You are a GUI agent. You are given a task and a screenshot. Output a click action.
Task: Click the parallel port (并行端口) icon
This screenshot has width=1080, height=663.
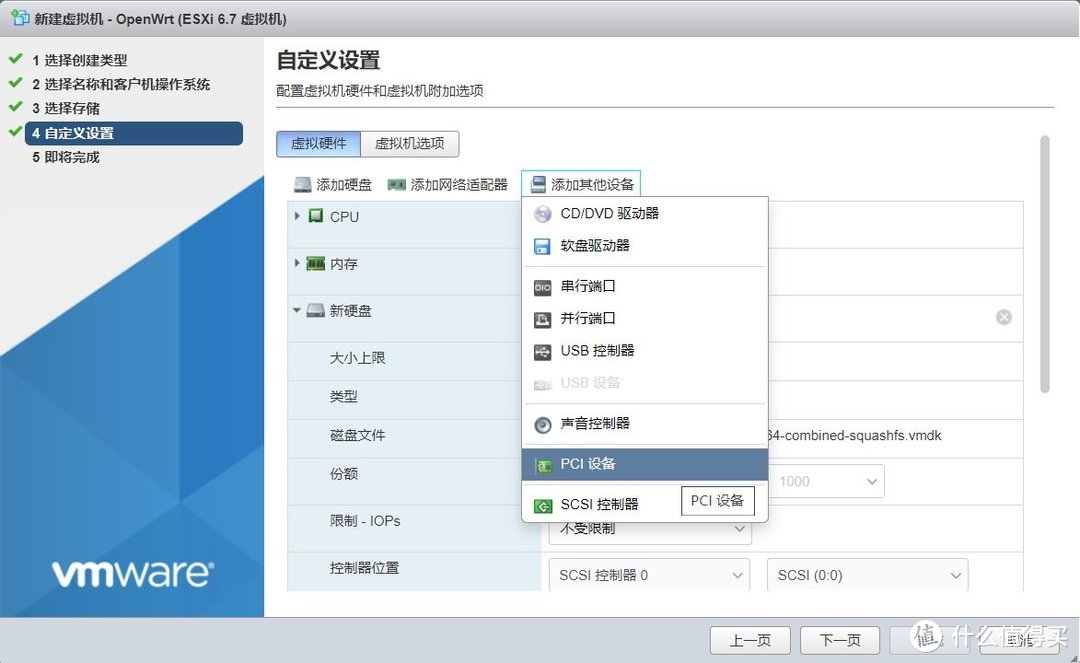point(543,319)
